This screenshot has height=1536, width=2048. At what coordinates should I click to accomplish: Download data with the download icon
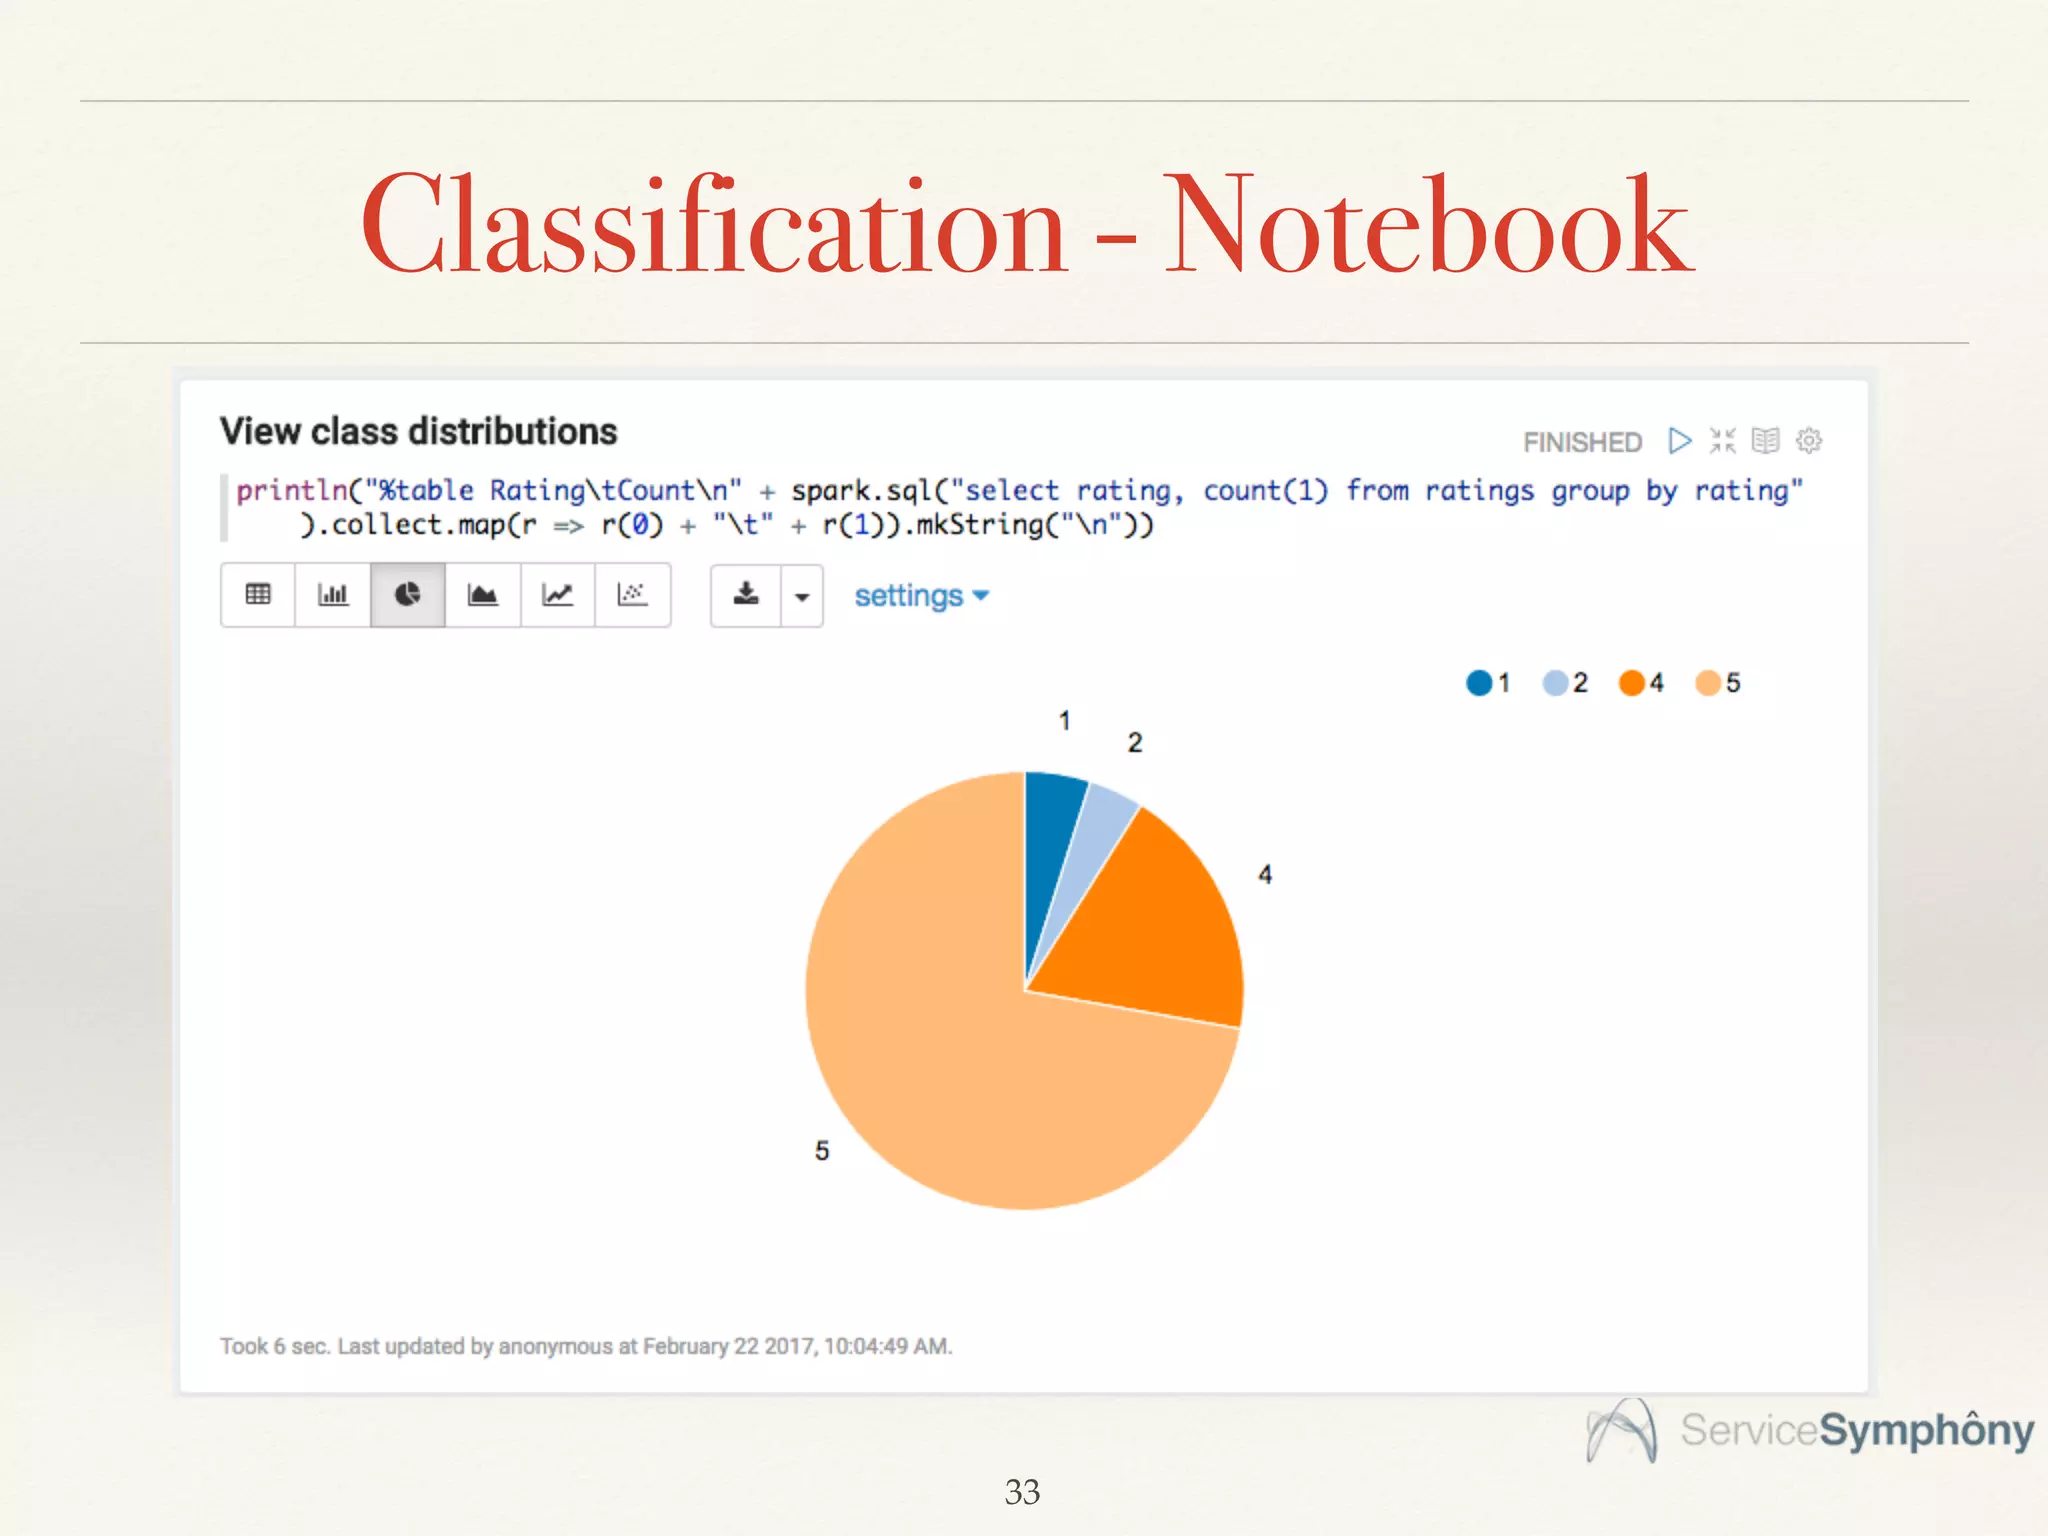point(746,595)
